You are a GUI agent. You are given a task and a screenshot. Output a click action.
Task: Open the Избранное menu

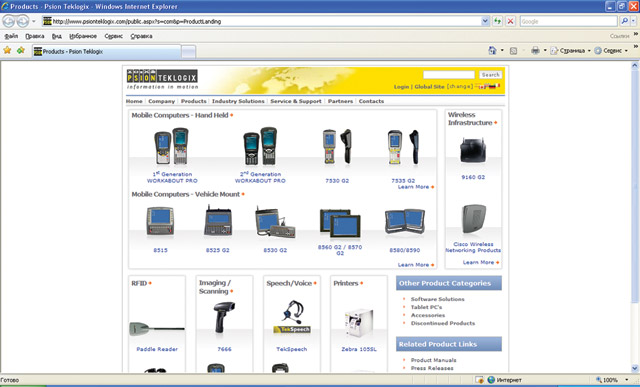tap(83, 36)
